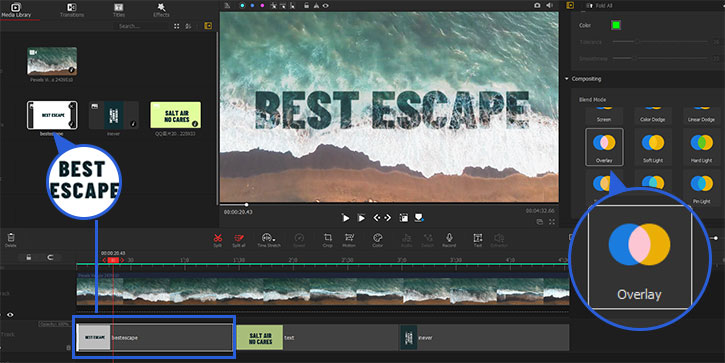Choose the Pin Light blend mode
Viewport: 725px width, 363px height.
point(701,187)
